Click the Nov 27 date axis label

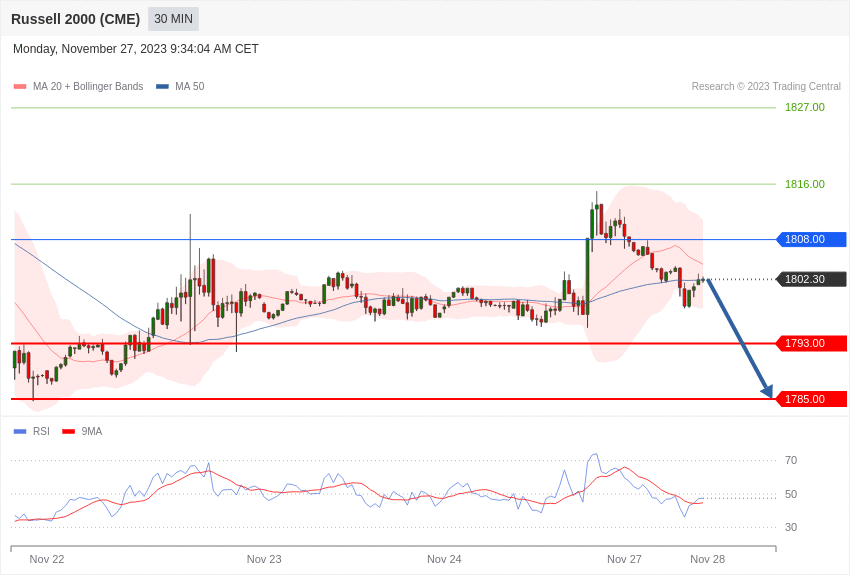coord(624,559)
